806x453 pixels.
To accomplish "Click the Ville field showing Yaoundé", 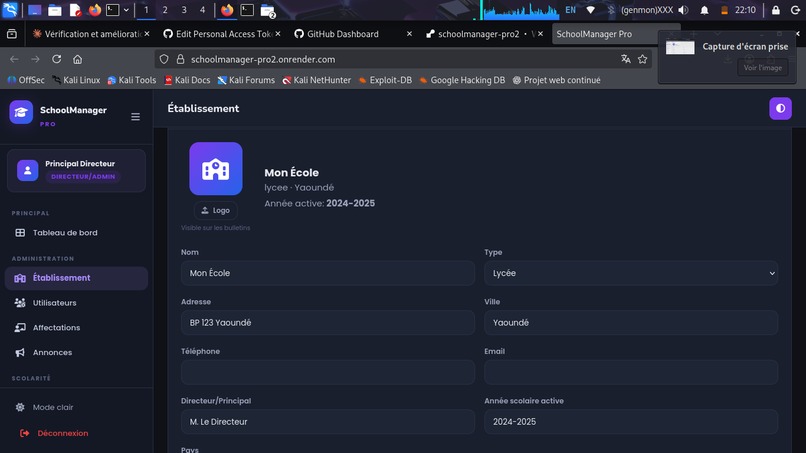I will pyautogui.click(x=631, y=322).
